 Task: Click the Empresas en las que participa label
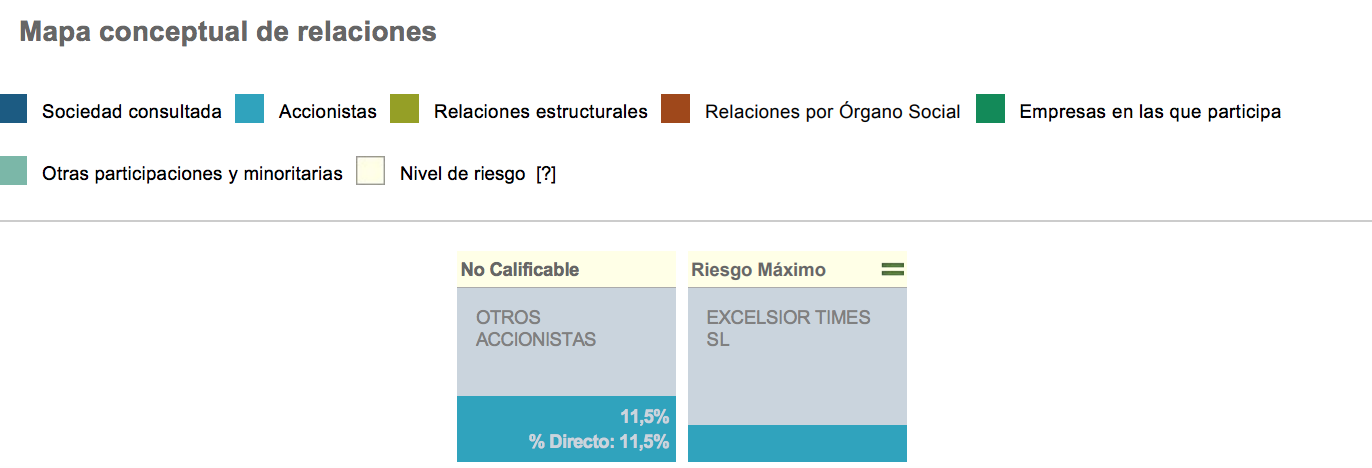coord(1149,112)
